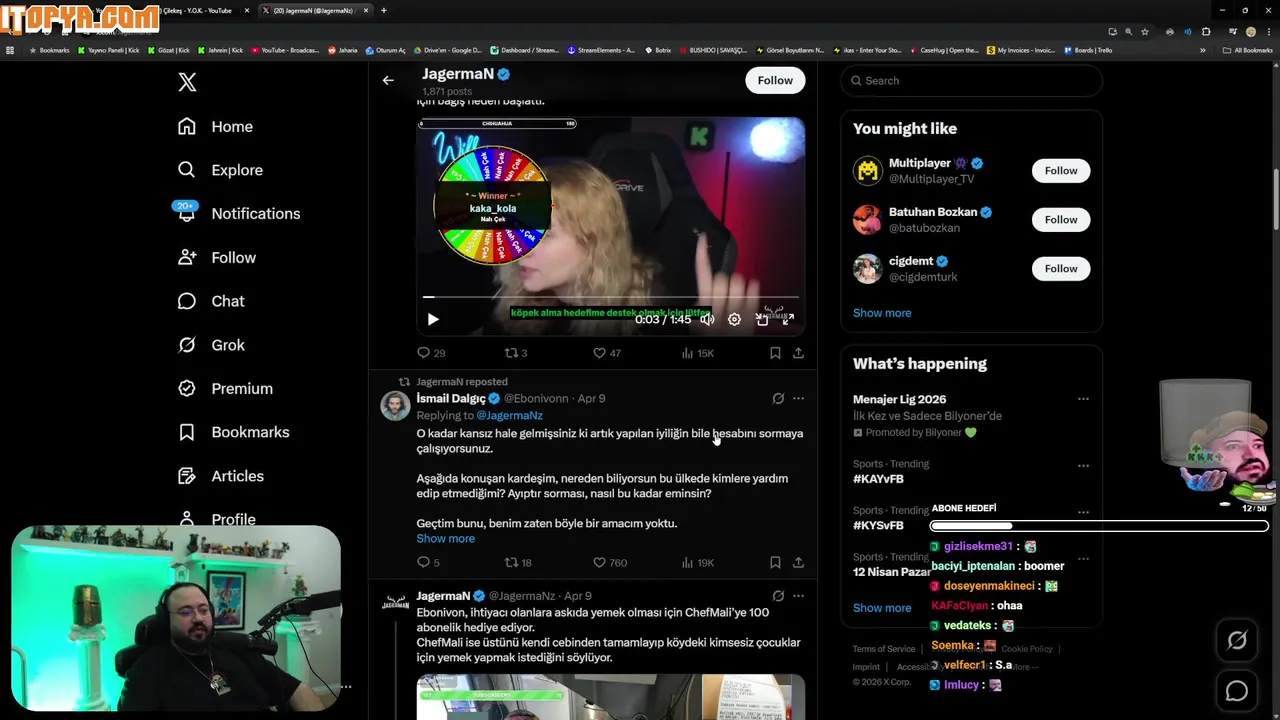Image resolution: width=1280 pixels, height=720 pixels.
Task: Open the All Bookmarks folder
Action: 1247,50
